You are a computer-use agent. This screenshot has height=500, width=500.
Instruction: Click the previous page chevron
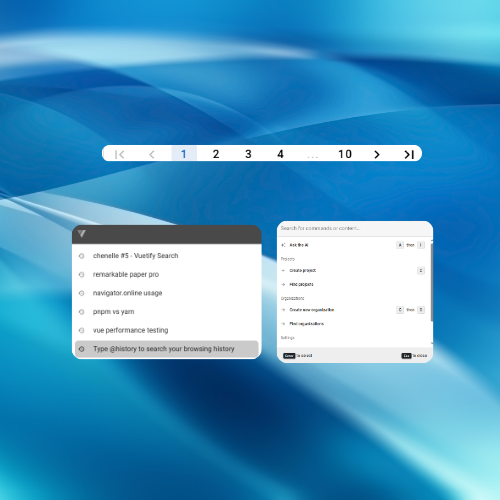coord(152,154)
